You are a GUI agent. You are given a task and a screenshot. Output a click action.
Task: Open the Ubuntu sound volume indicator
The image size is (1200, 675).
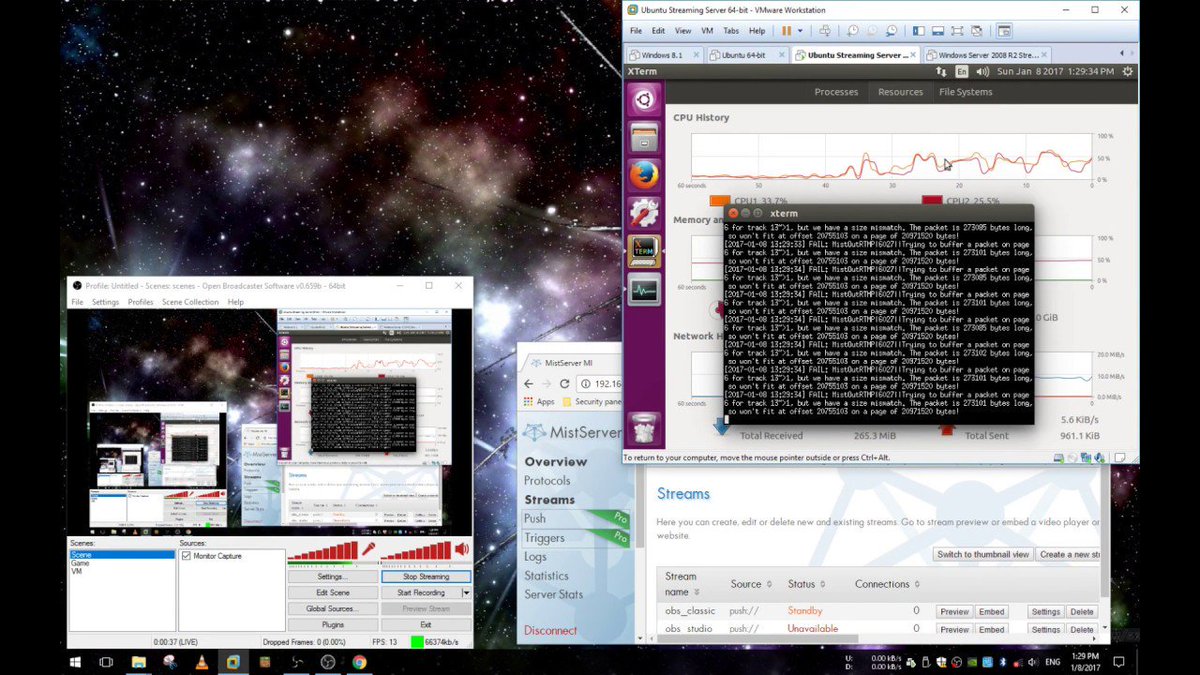(982, 71)
